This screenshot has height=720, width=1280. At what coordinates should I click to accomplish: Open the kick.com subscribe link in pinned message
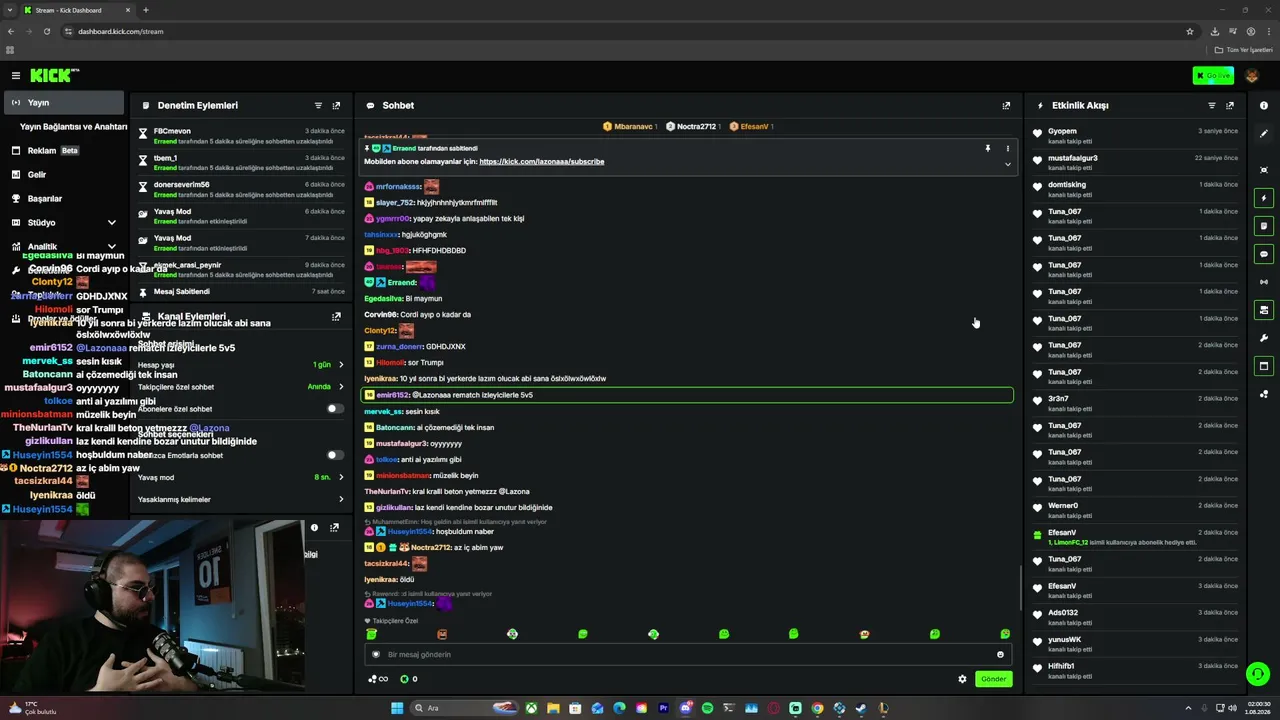[x=542, y=162]
